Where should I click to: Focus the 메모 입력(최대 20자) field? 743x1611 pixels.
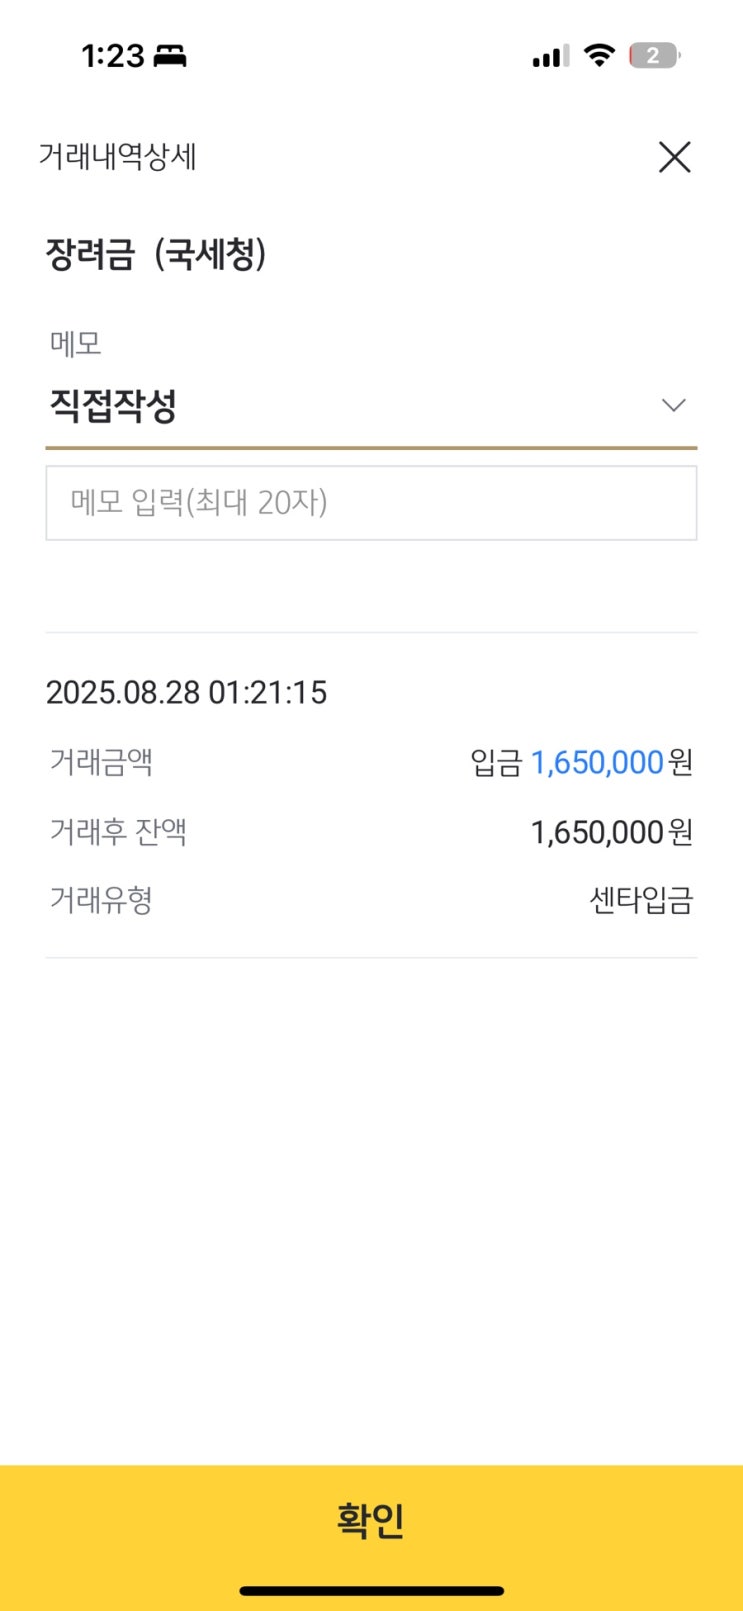coord(371,503)
